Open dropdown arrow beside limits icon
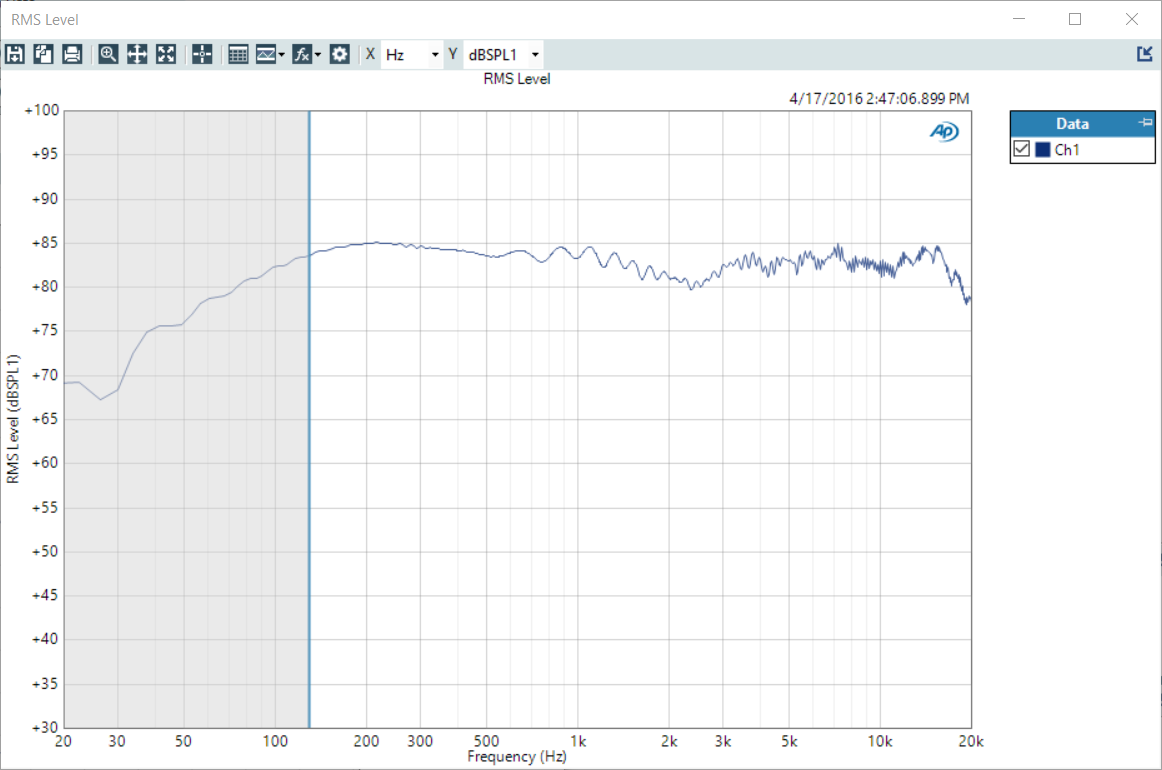The height and width of the screenshot is (770, 1162). [x=282, y=55]
